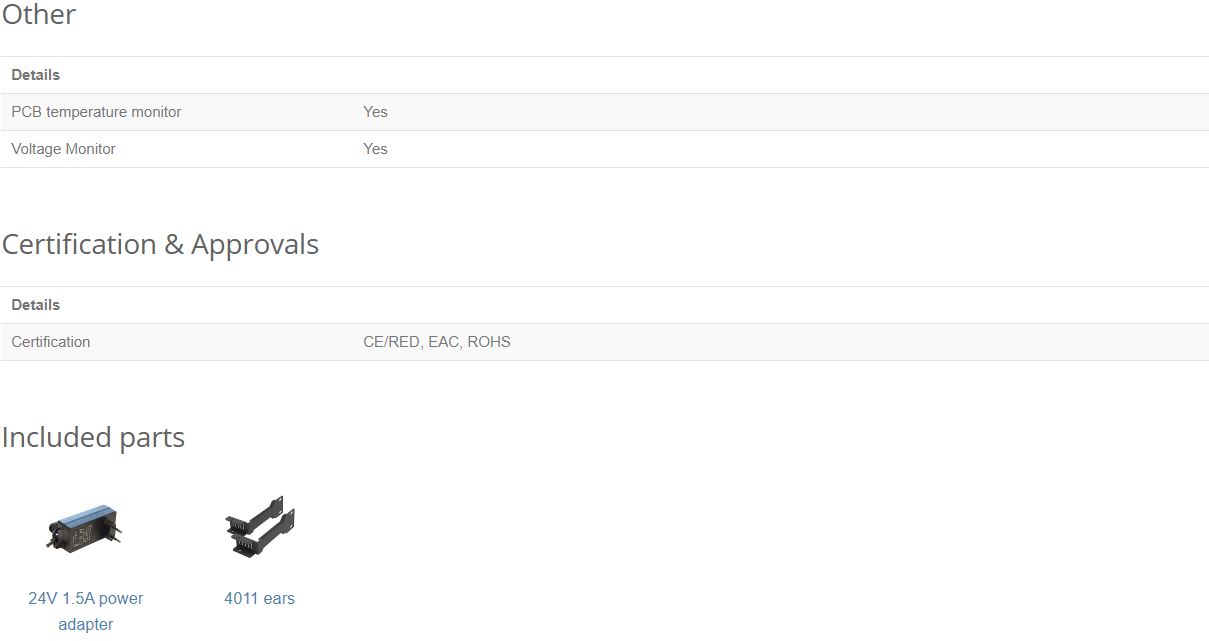Click the word Approvals in the section heading
Image resolution: width=1209 pixels, height=641 pixels.
point(255,244)
